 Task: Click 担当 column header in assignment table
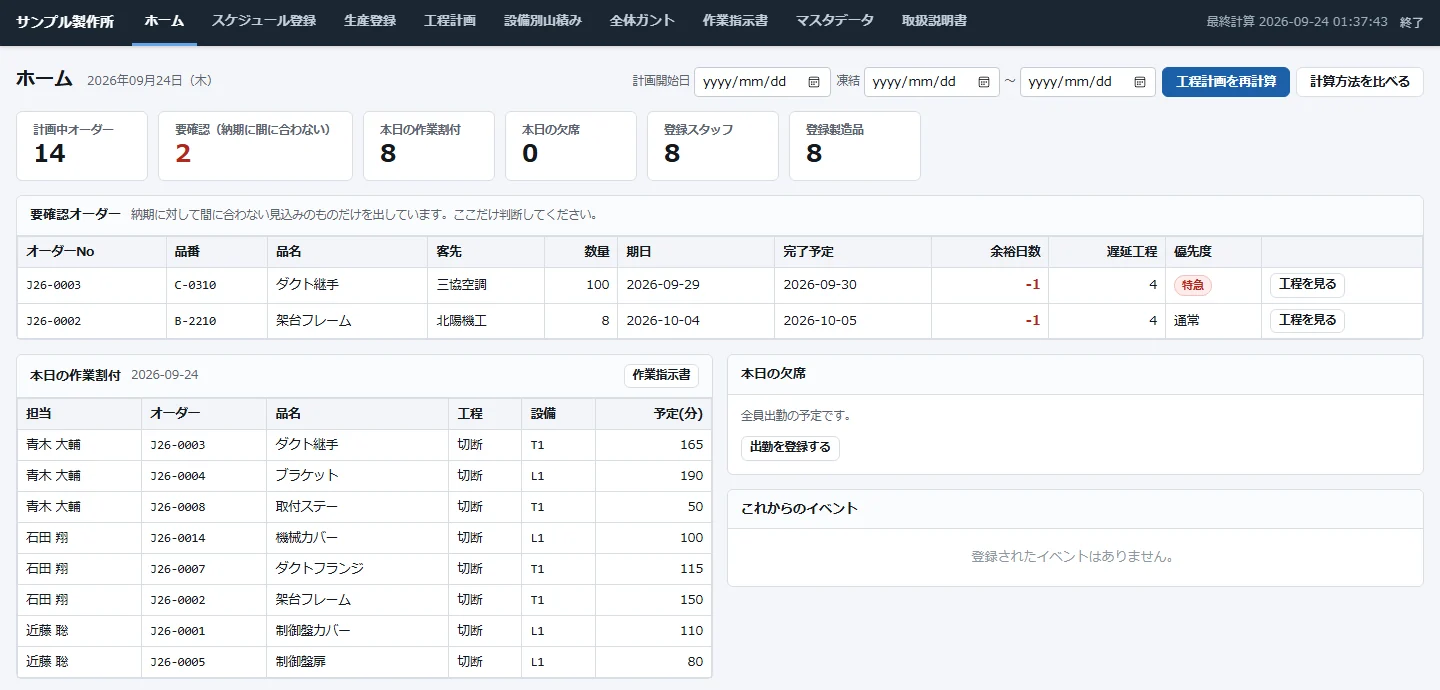click(x=79, y=414)
